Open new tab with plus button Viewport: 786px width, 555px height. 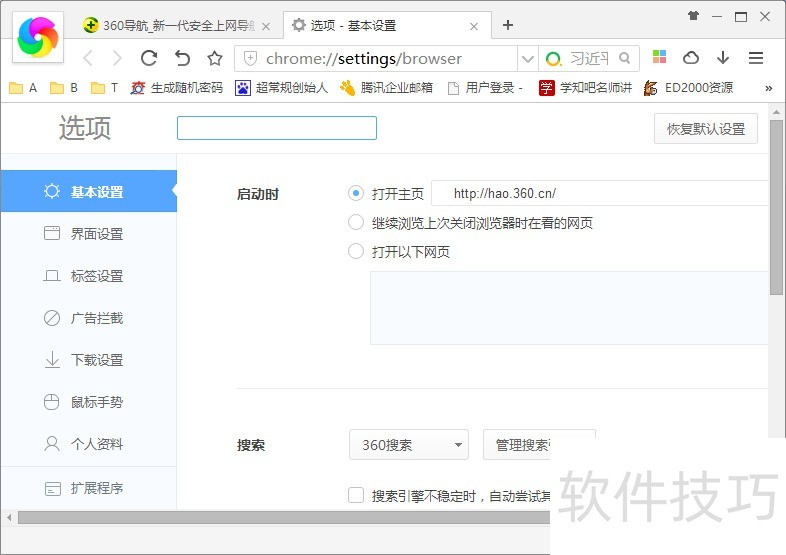pyautogui.click(x=508, y=25)
